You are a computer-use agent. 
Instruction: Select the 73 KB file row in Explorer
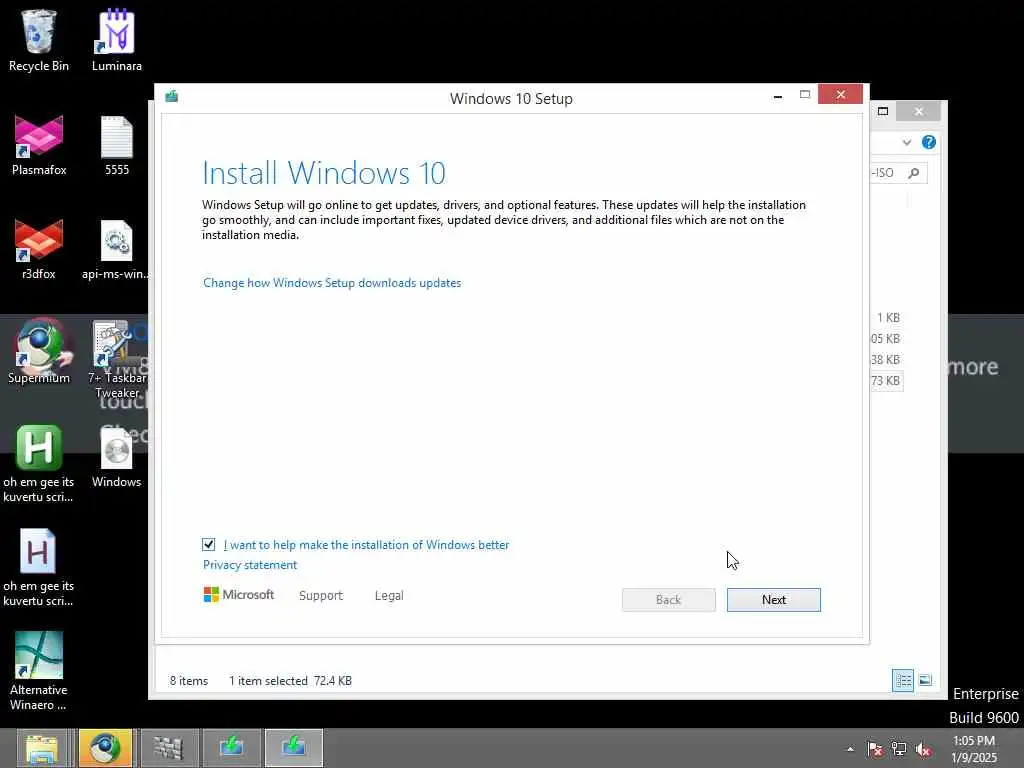click(886, 381)
